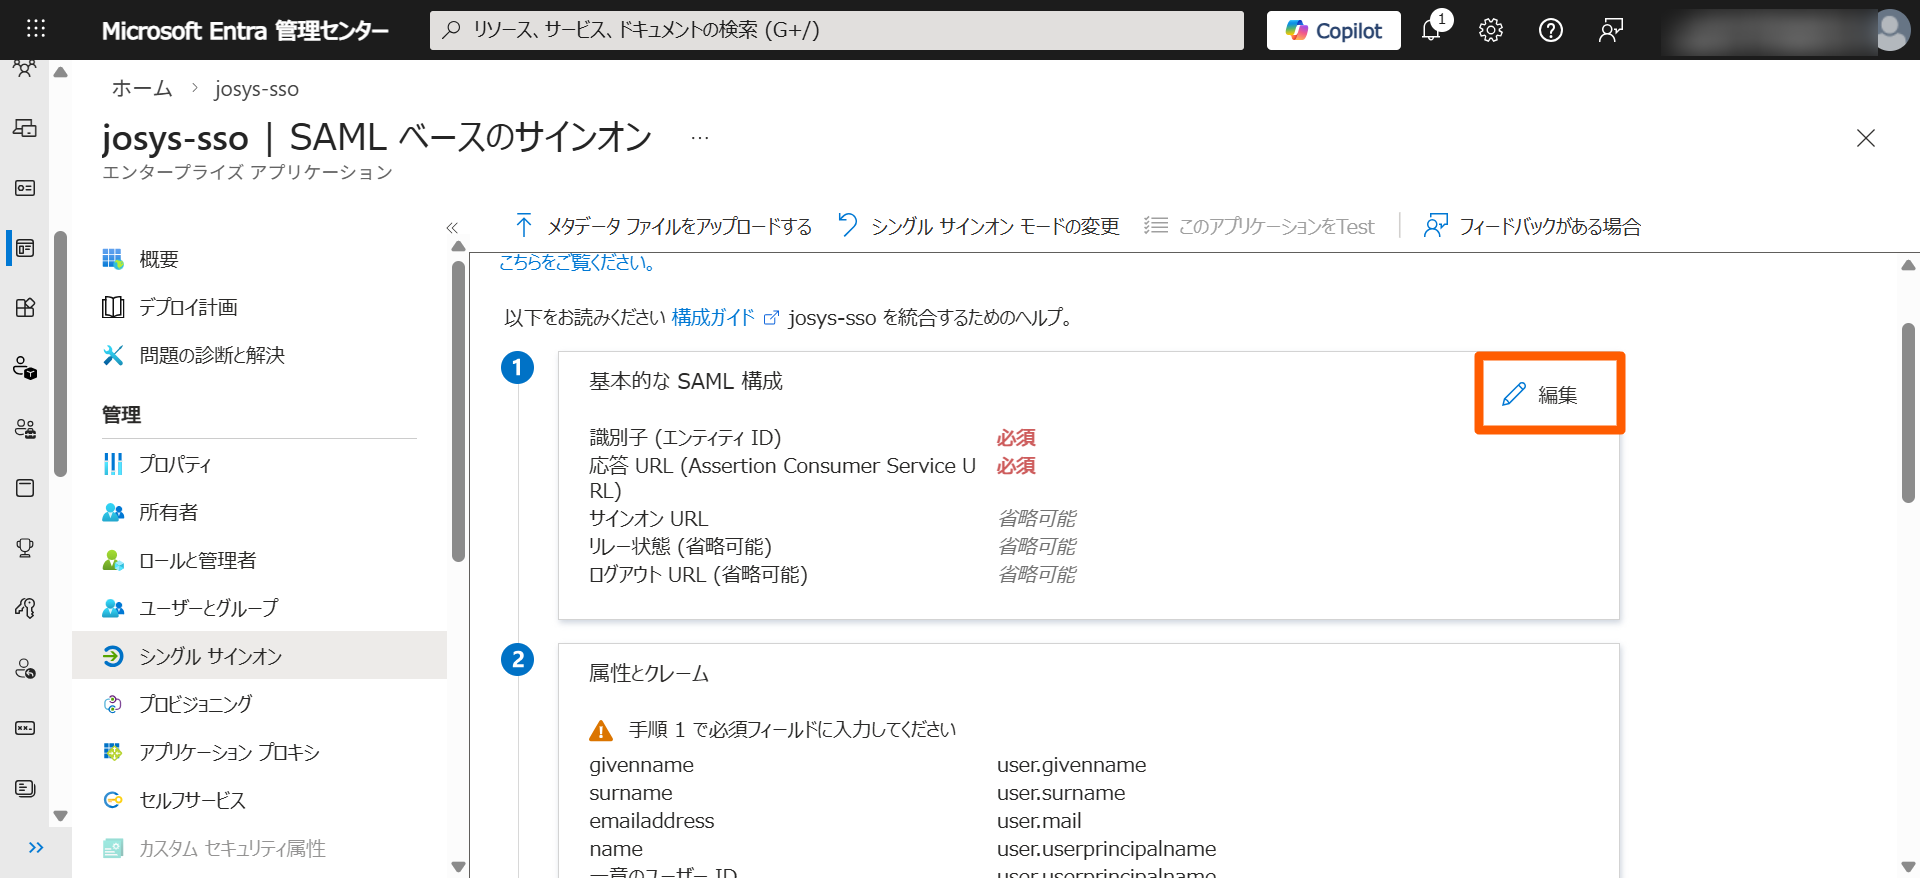The width and height of the screenshot is (1920, 878).
Task: Open the settings gear in header
Action: (x=1491, y=30)
